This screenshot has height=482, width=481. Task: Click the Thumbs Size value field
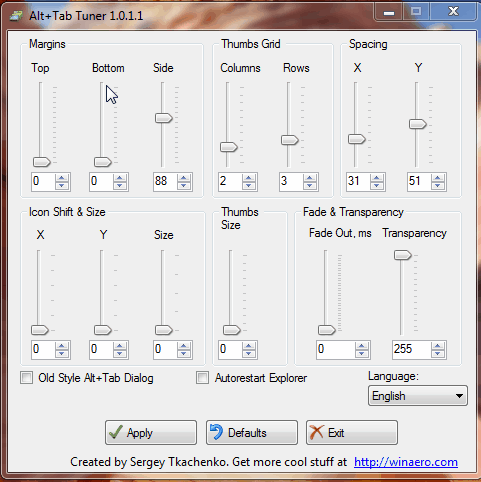click(x=230, y=350)
